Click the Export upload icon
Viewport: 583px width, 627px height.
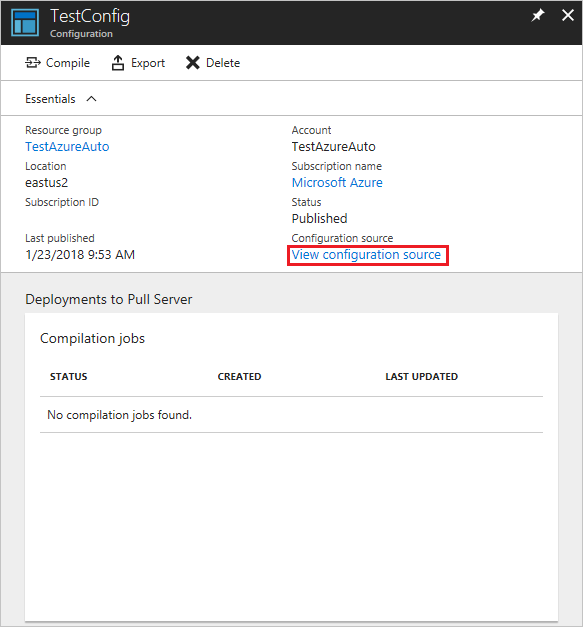[x=118, y=63]
